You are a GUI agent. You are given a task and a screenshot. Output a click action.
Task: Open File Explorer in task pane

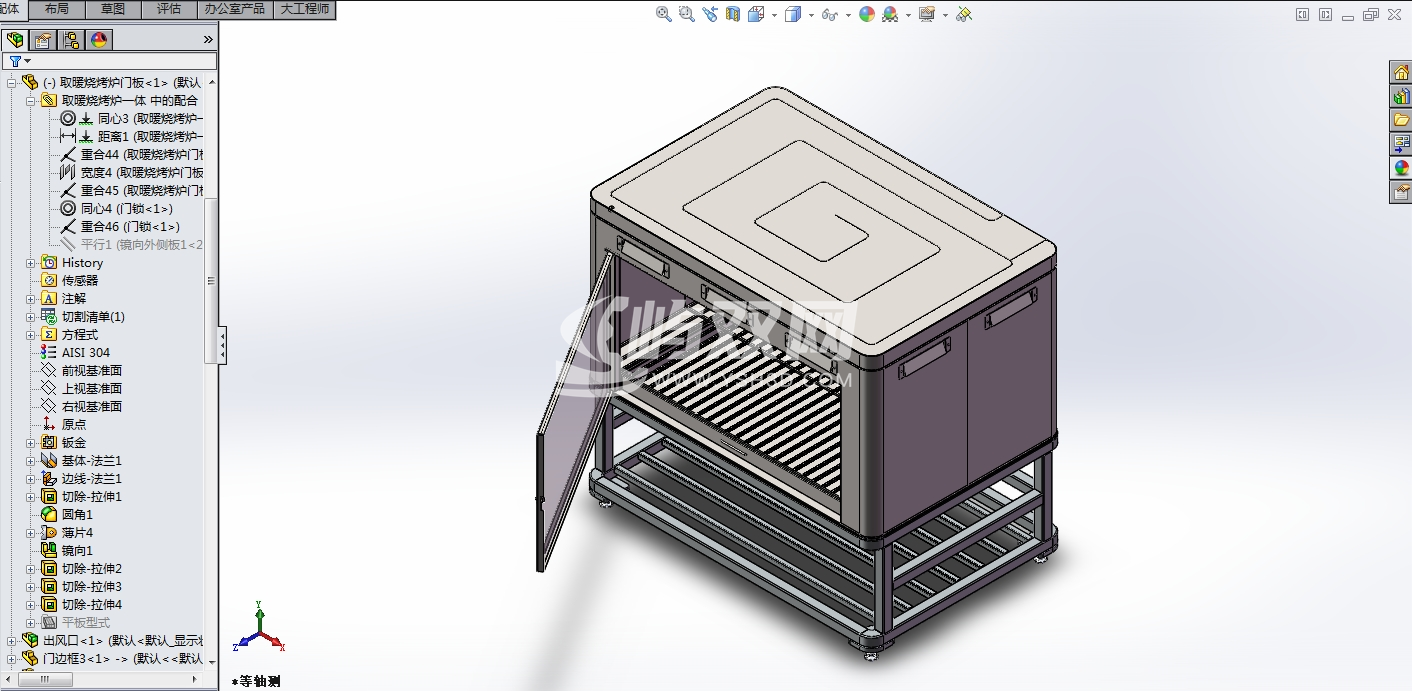point(1401,120)
